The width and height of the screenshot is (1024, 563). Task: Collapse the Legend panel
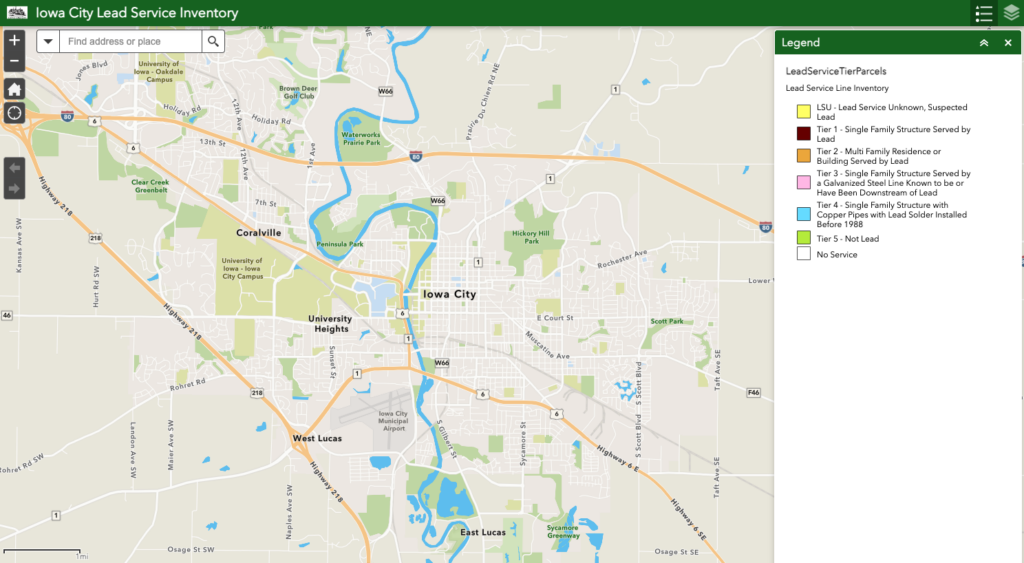click(984, 43)
